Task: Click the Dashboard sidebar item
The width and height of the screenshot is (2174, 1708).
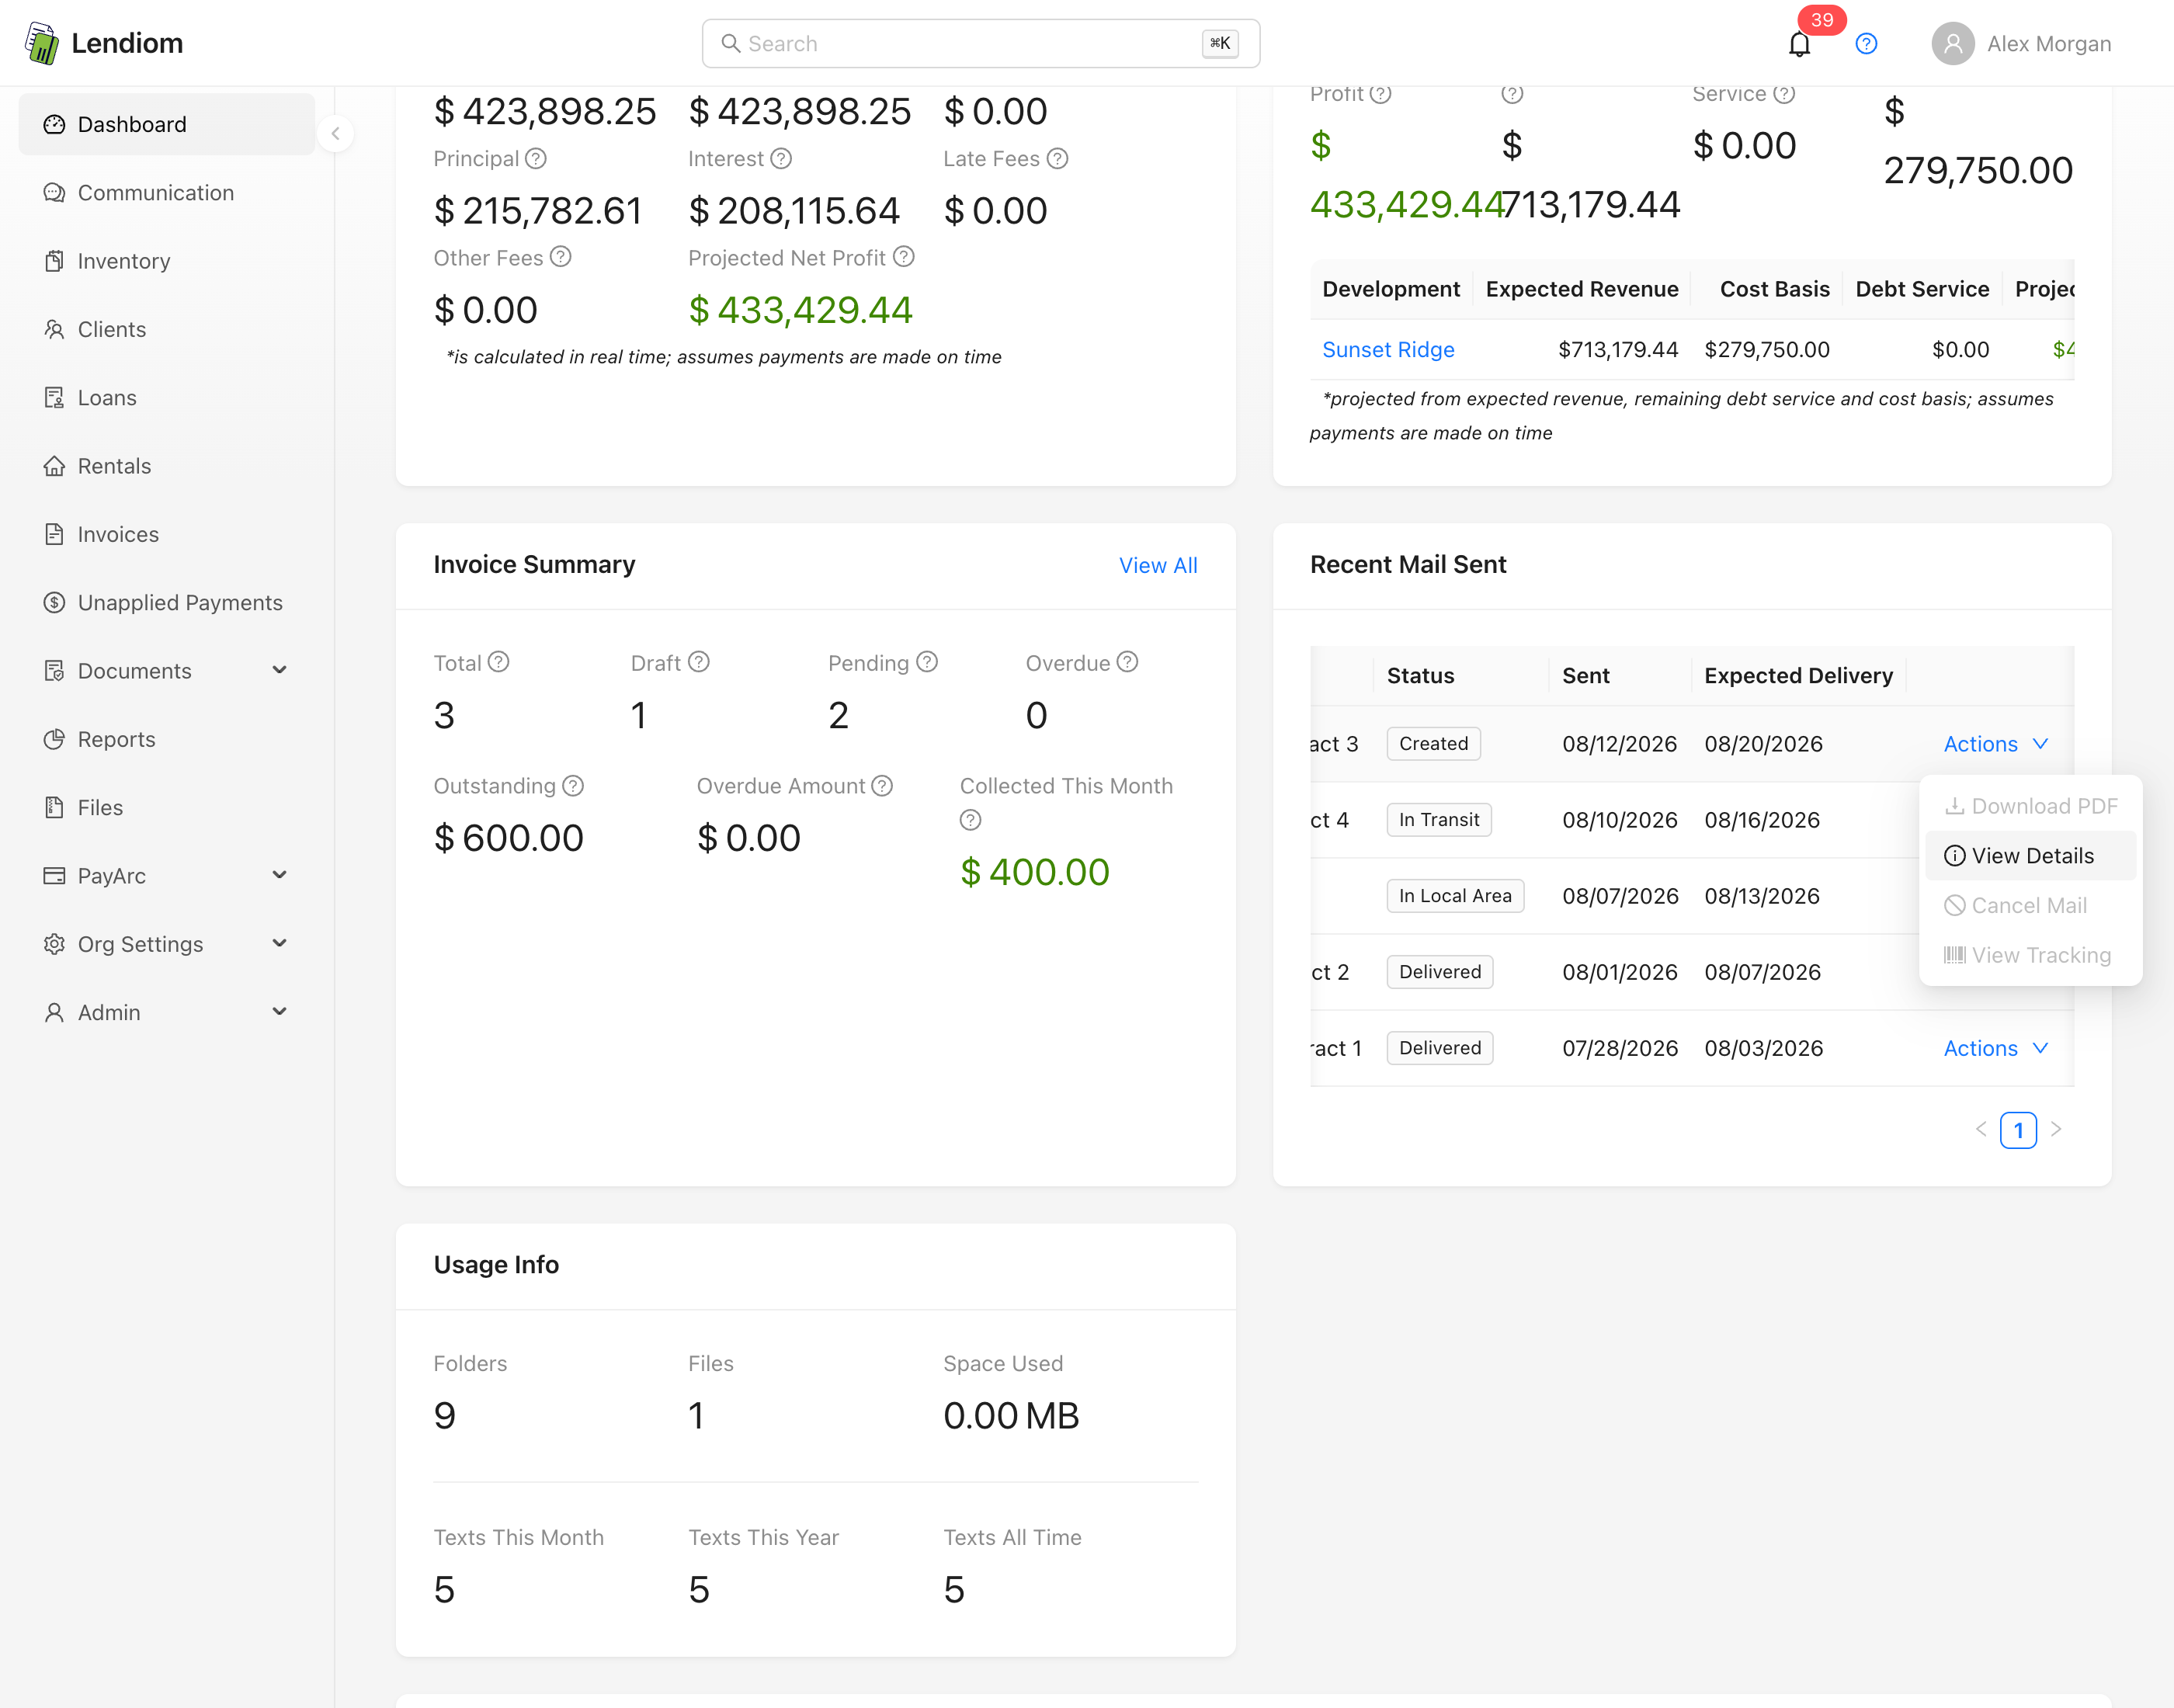Action: (167, 124)
